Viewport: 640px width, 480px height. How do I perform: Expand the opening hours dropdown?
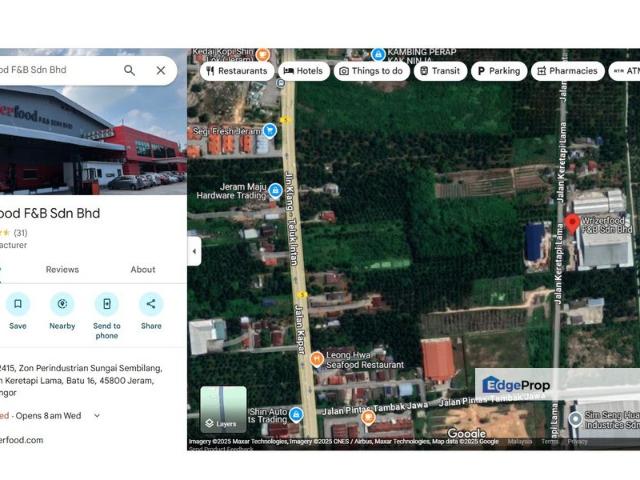pos(97,416)
